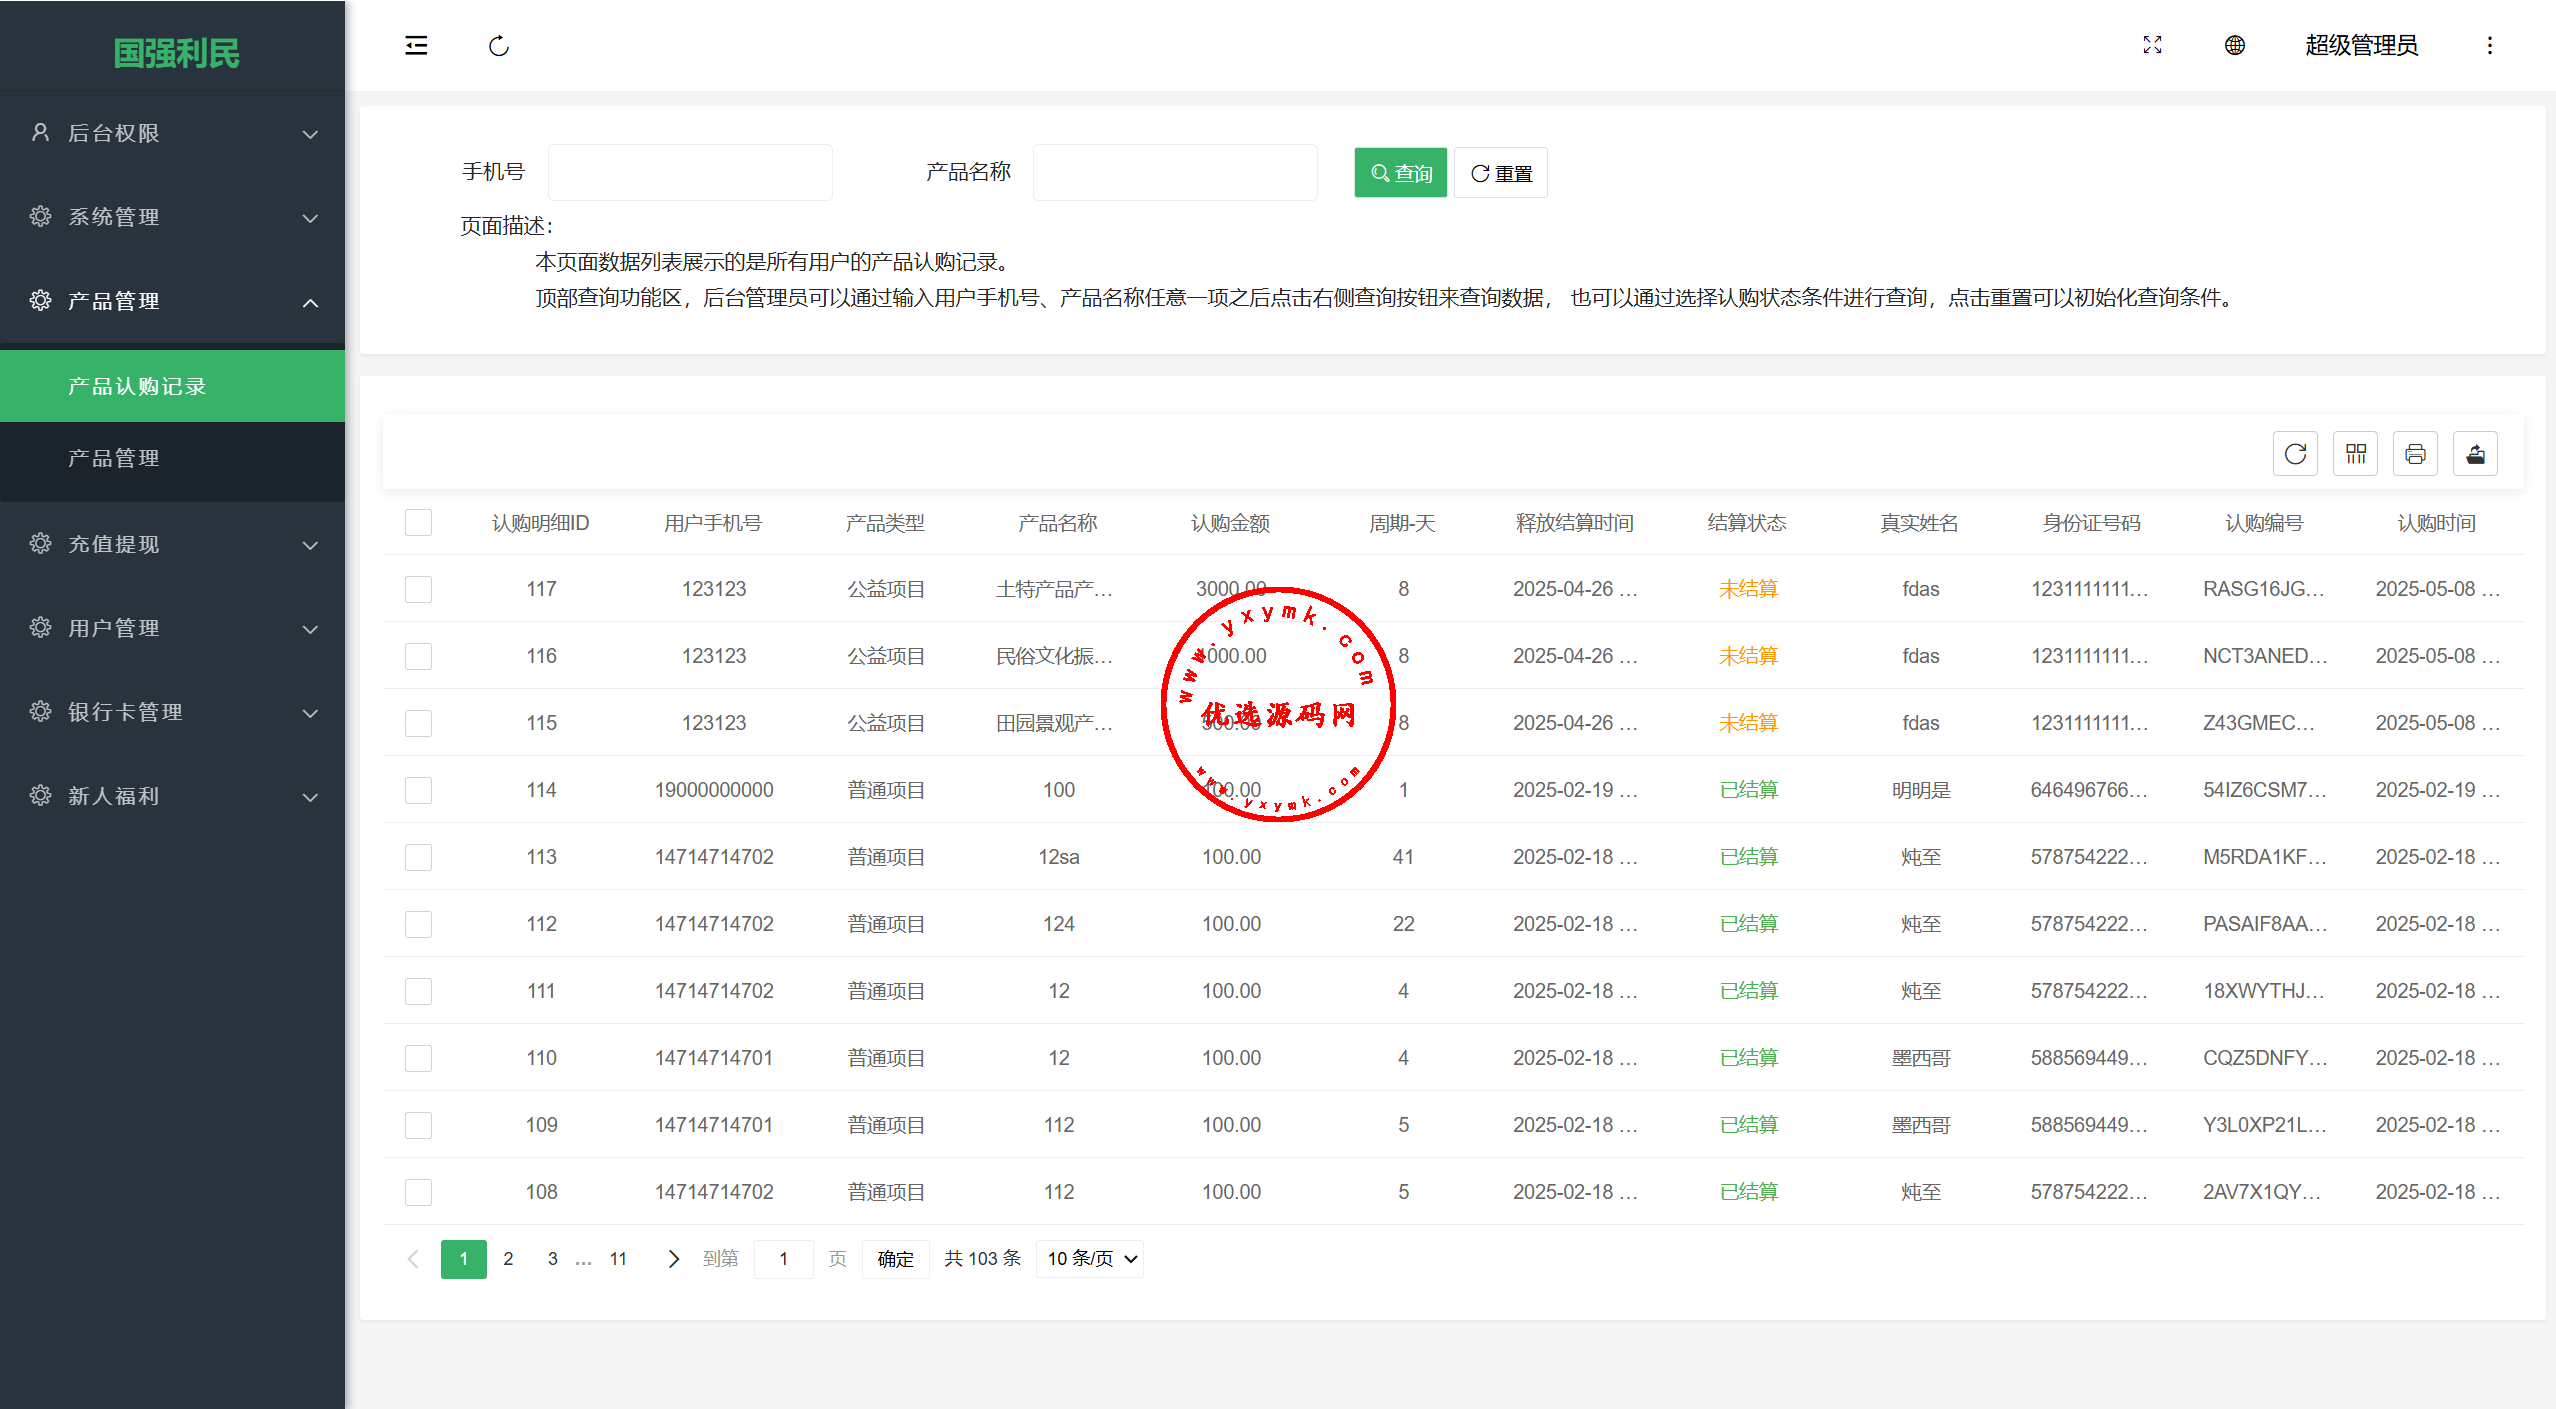
Task: Click the 重置 reset button
Action: tap(1501, 173)
